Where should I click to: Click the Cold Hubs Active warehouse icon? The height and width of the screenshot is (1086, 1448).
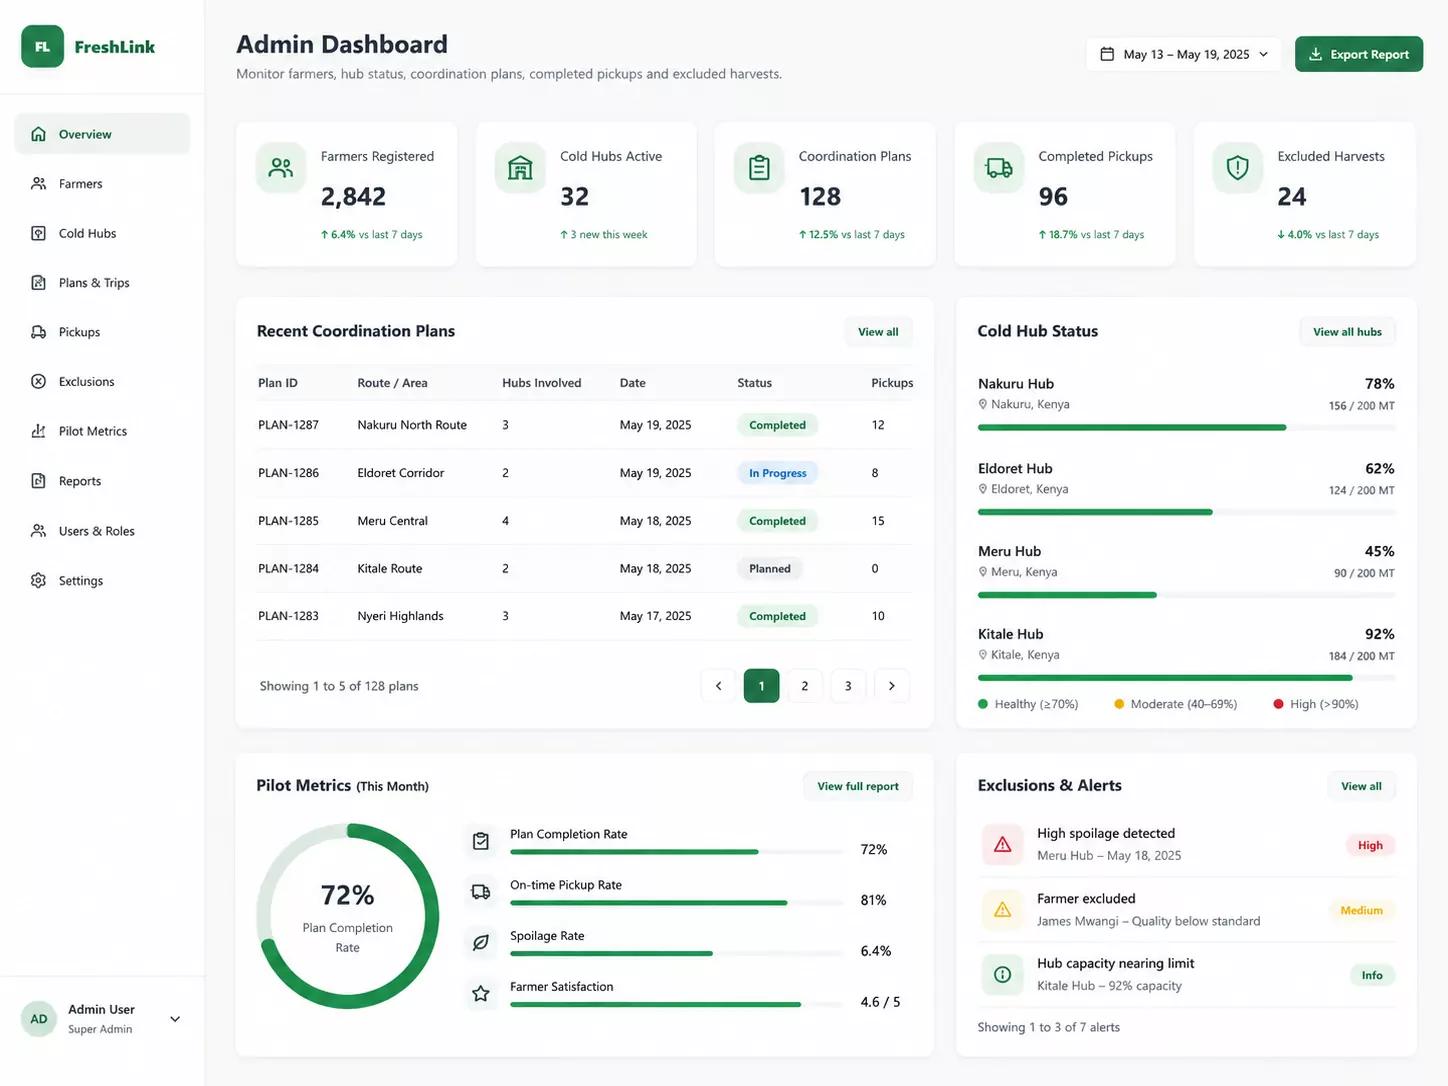tap(520, 168)
